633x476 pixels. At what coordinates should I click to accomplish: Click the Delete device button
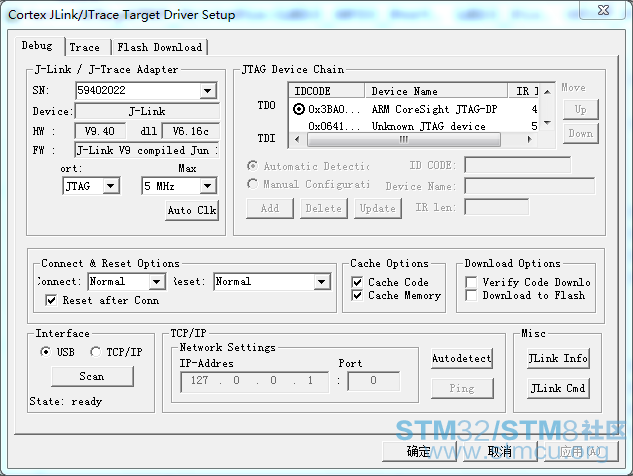coord(324,209)
